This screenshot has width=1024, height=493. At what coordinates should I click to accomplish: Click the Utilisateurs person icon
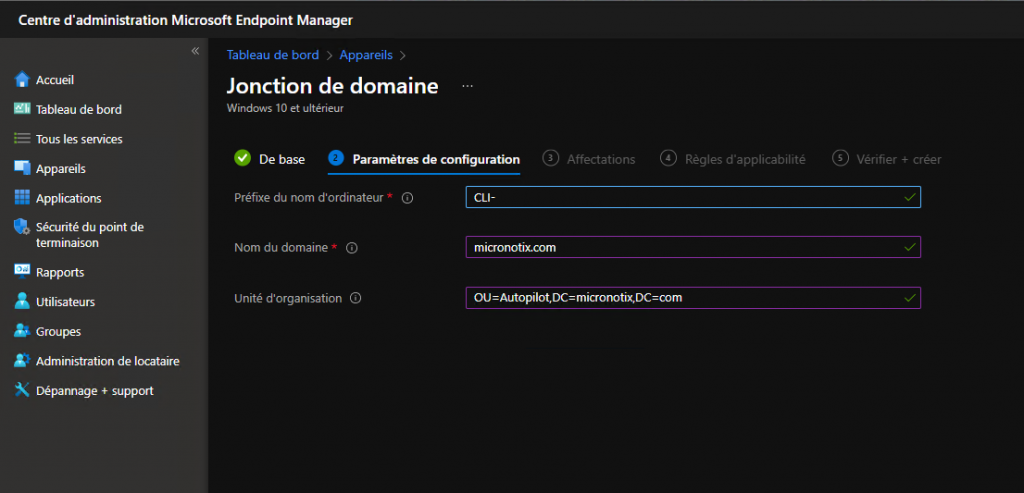22,301
